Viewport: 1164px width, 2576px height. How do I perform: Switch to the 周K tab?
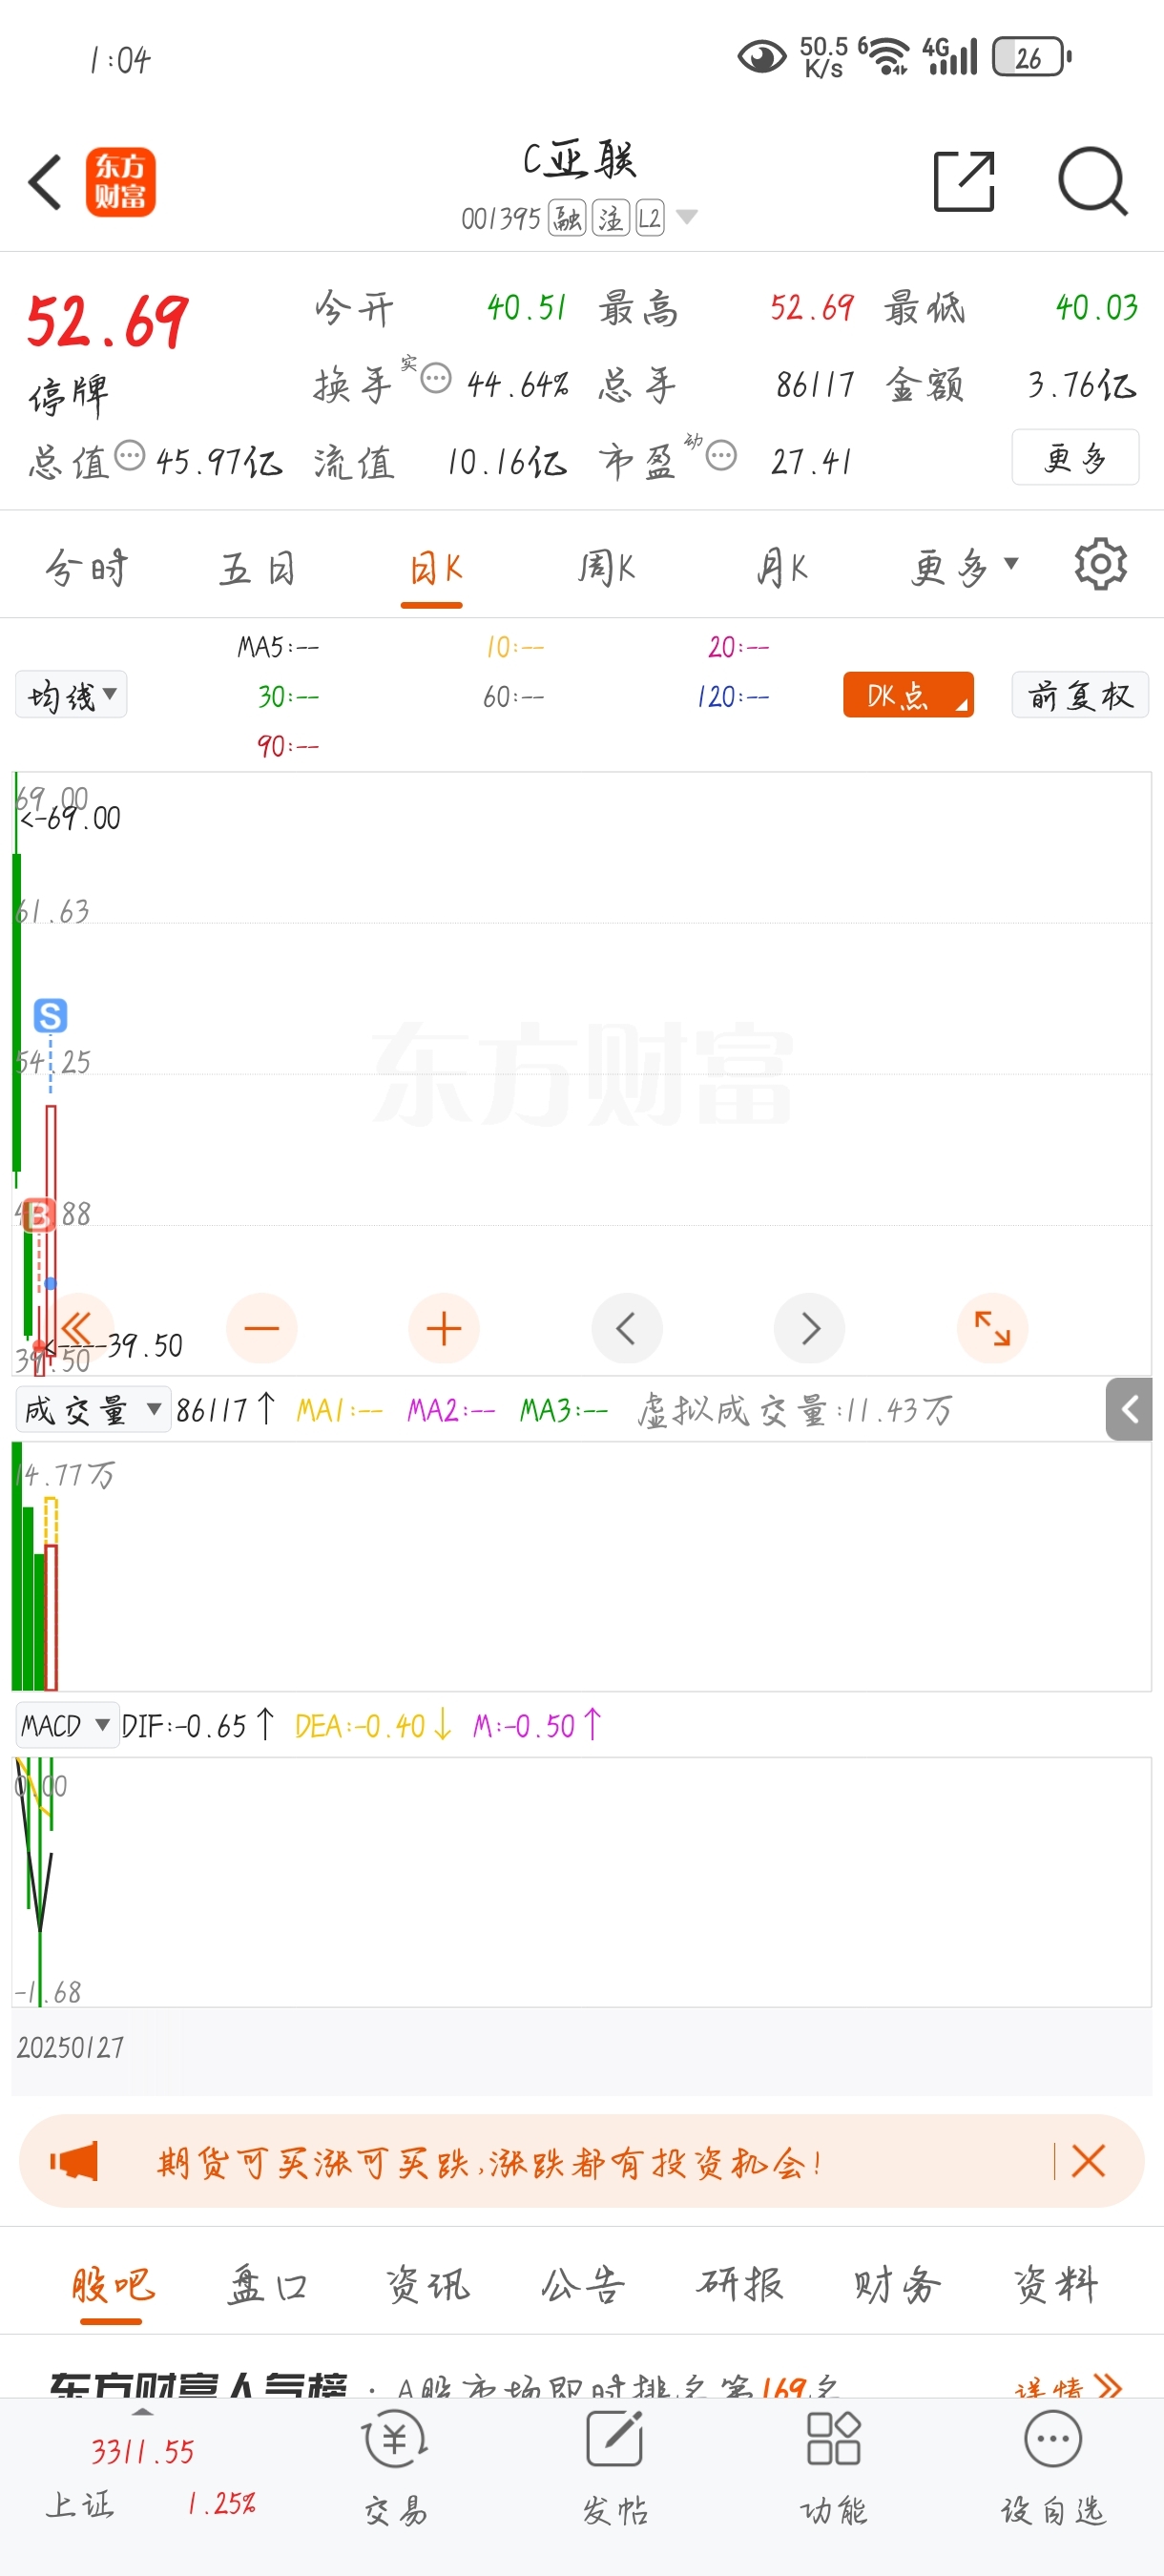point(606,568)
